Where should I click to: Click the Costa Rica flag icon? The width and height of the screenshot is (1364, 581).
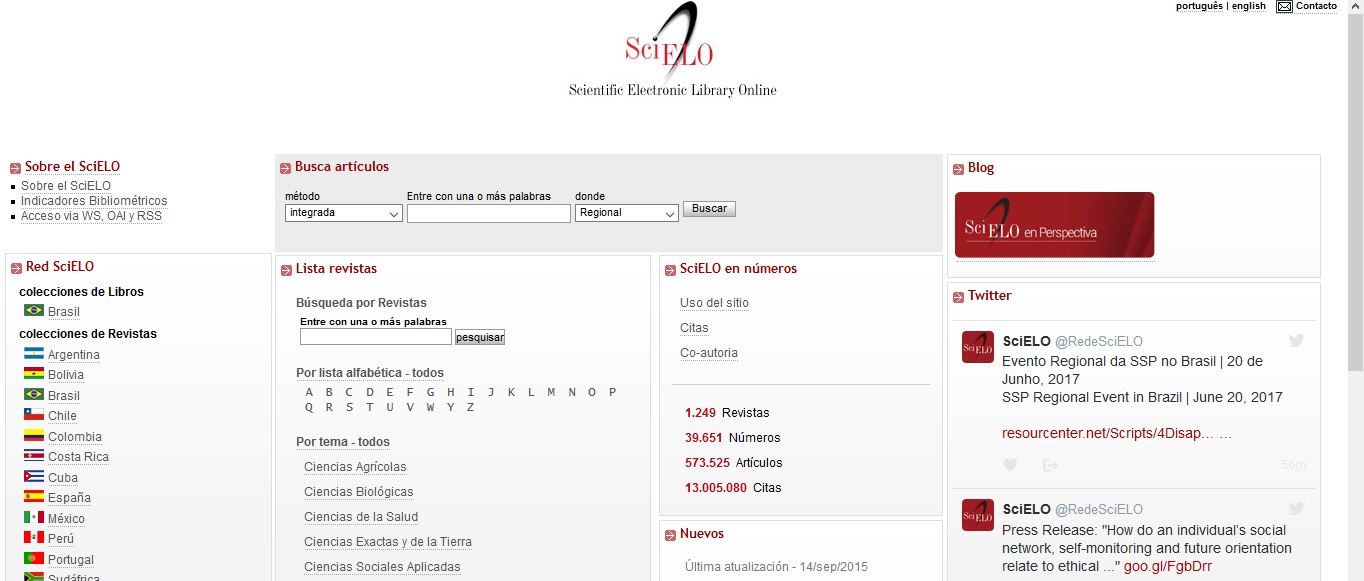pyautogui.click(x=34, y=456)
